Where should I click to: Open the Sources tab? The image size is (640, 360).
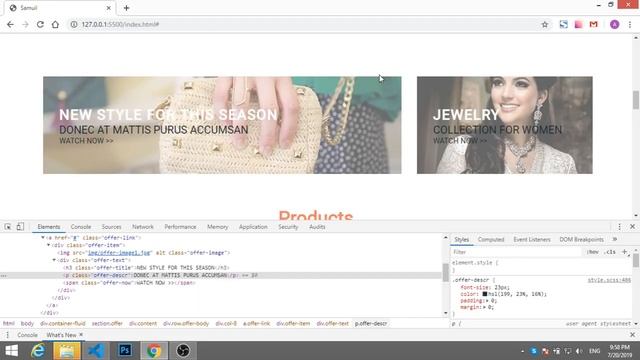click(x=111, y=227)
